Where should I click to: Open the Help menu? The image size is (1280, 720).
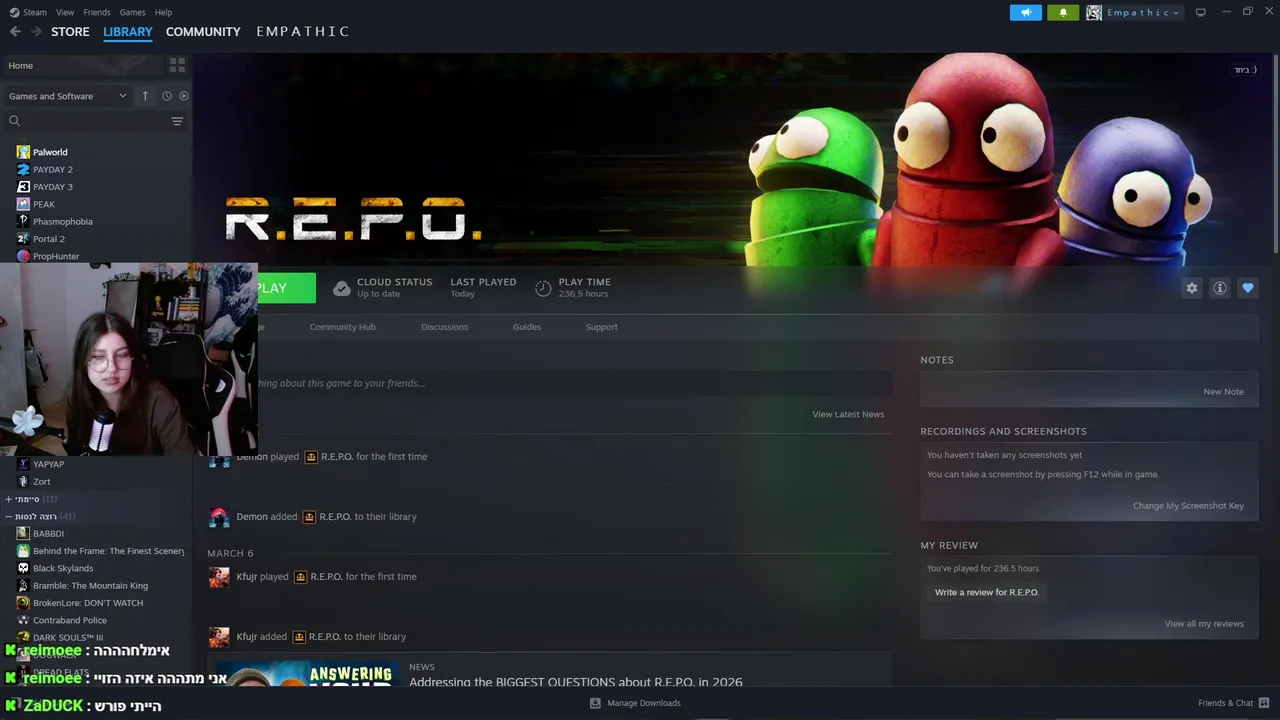pos(163,12)
